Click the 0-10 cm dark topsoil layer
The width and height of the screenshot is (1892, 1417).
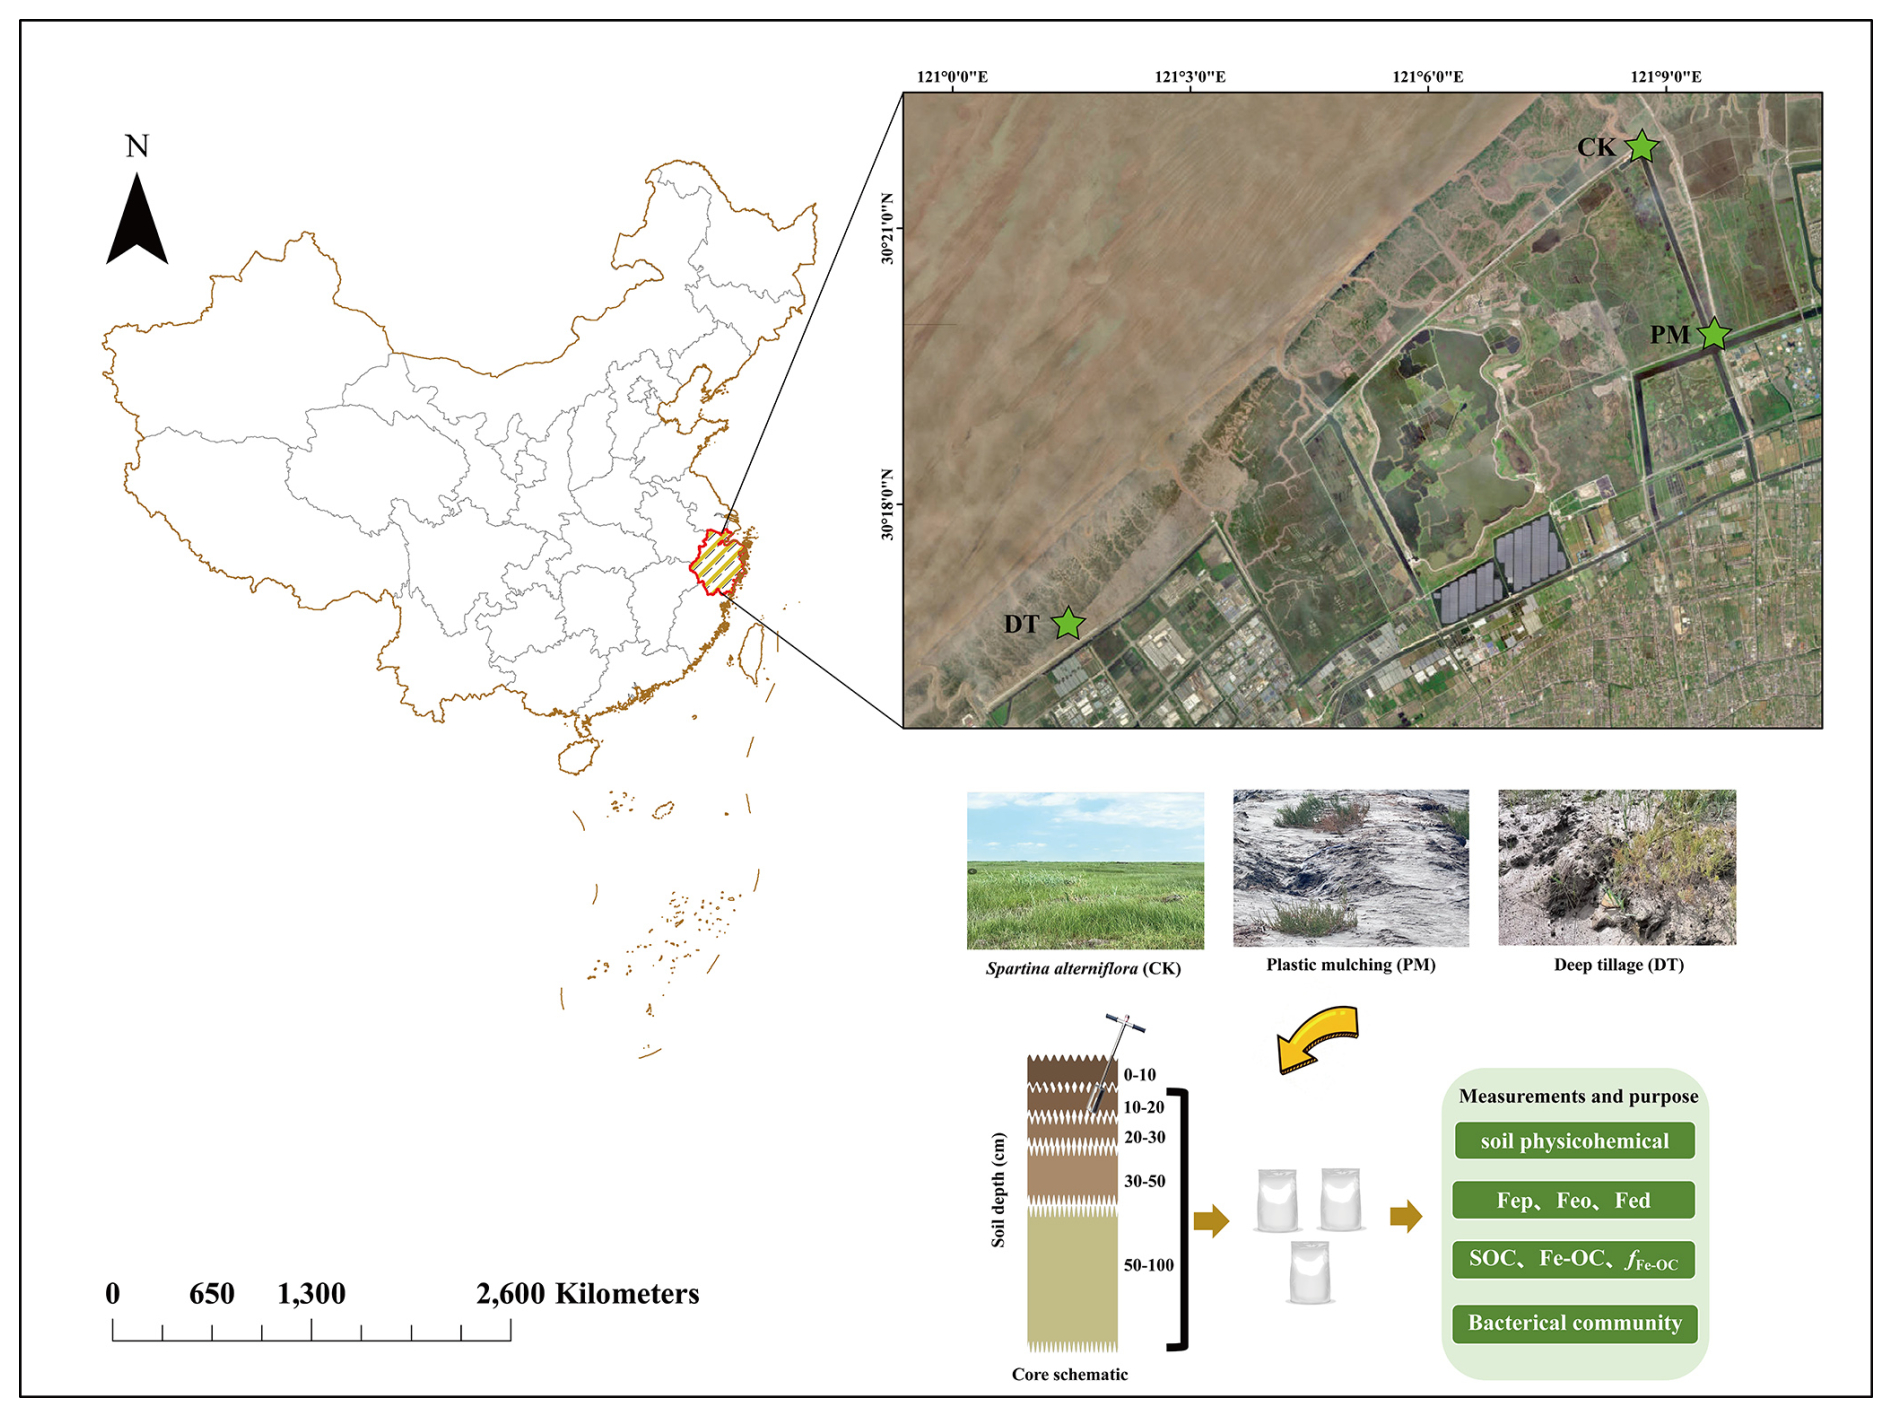[x=1071, y=1071]
